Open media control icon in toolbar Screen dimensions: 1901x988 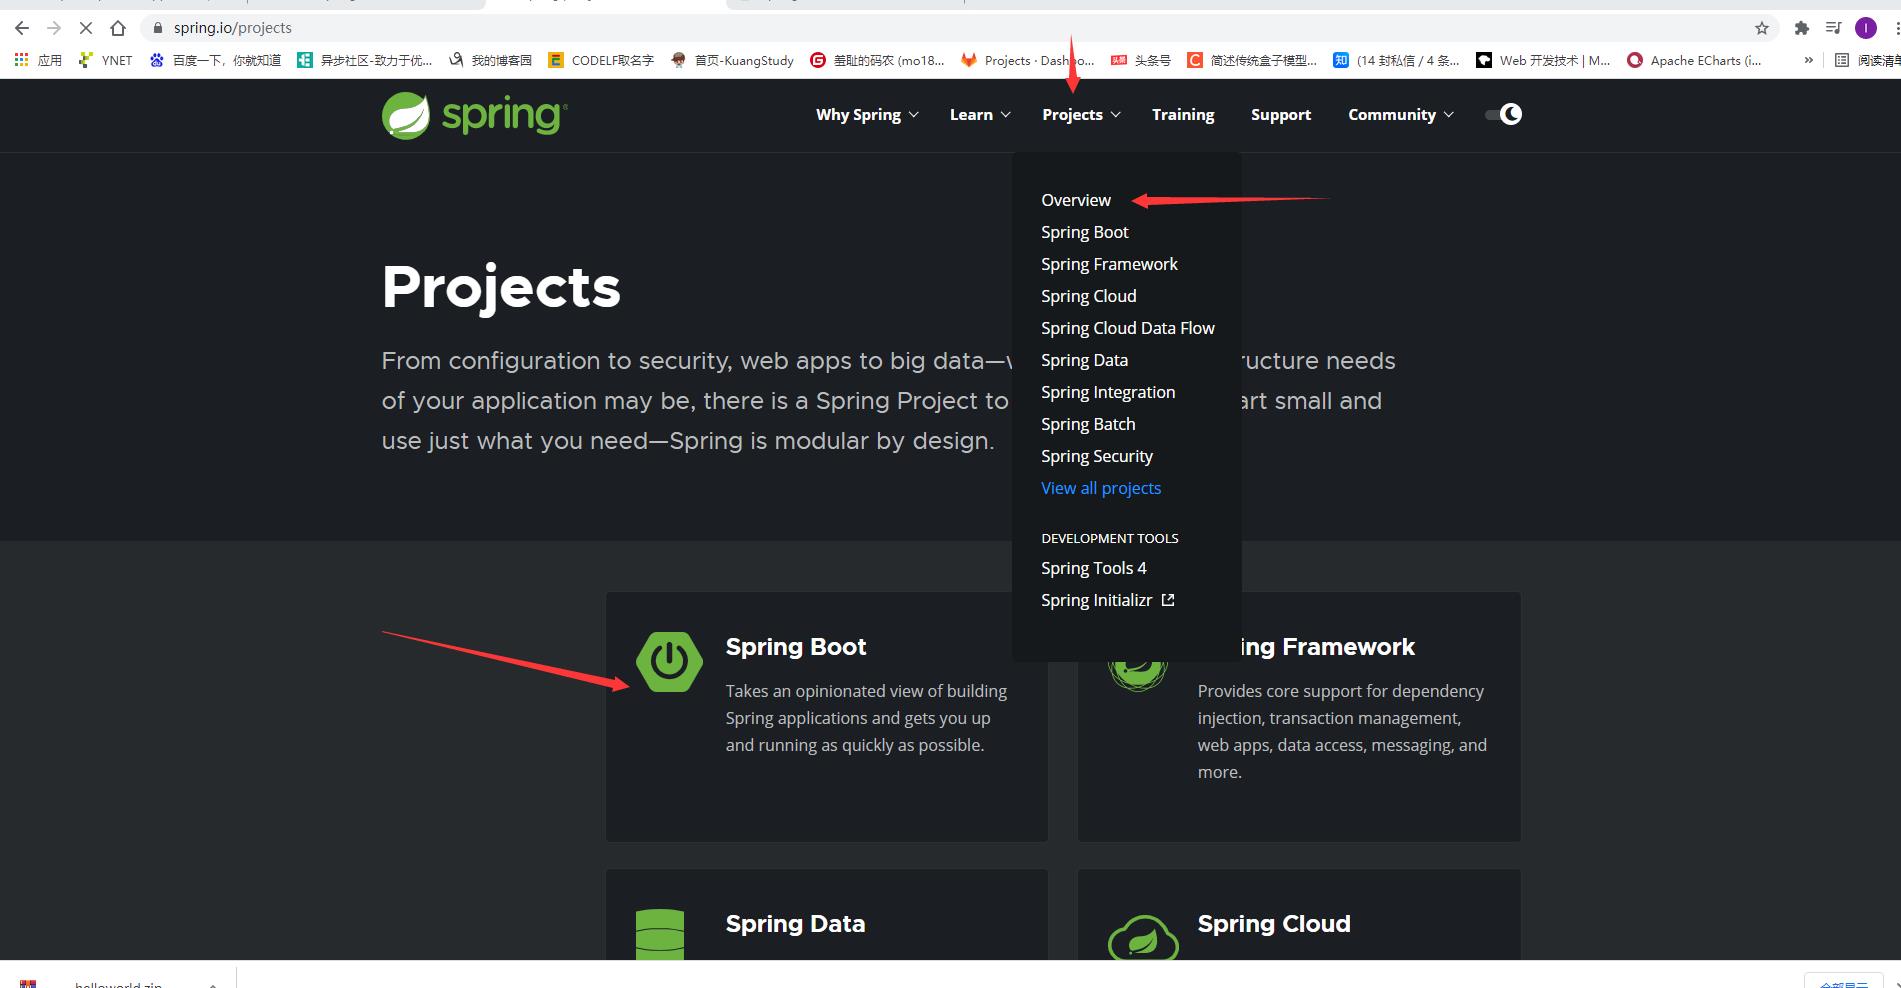tap(1833, 28)
